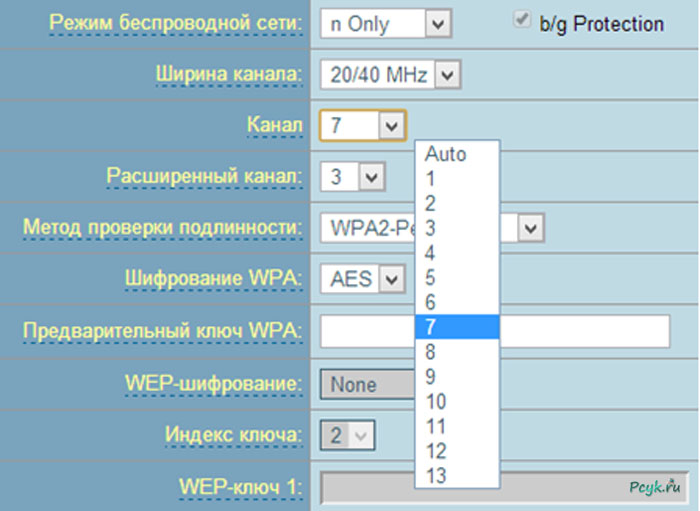Select channel 6 in the list

click(x=457, y=302)
